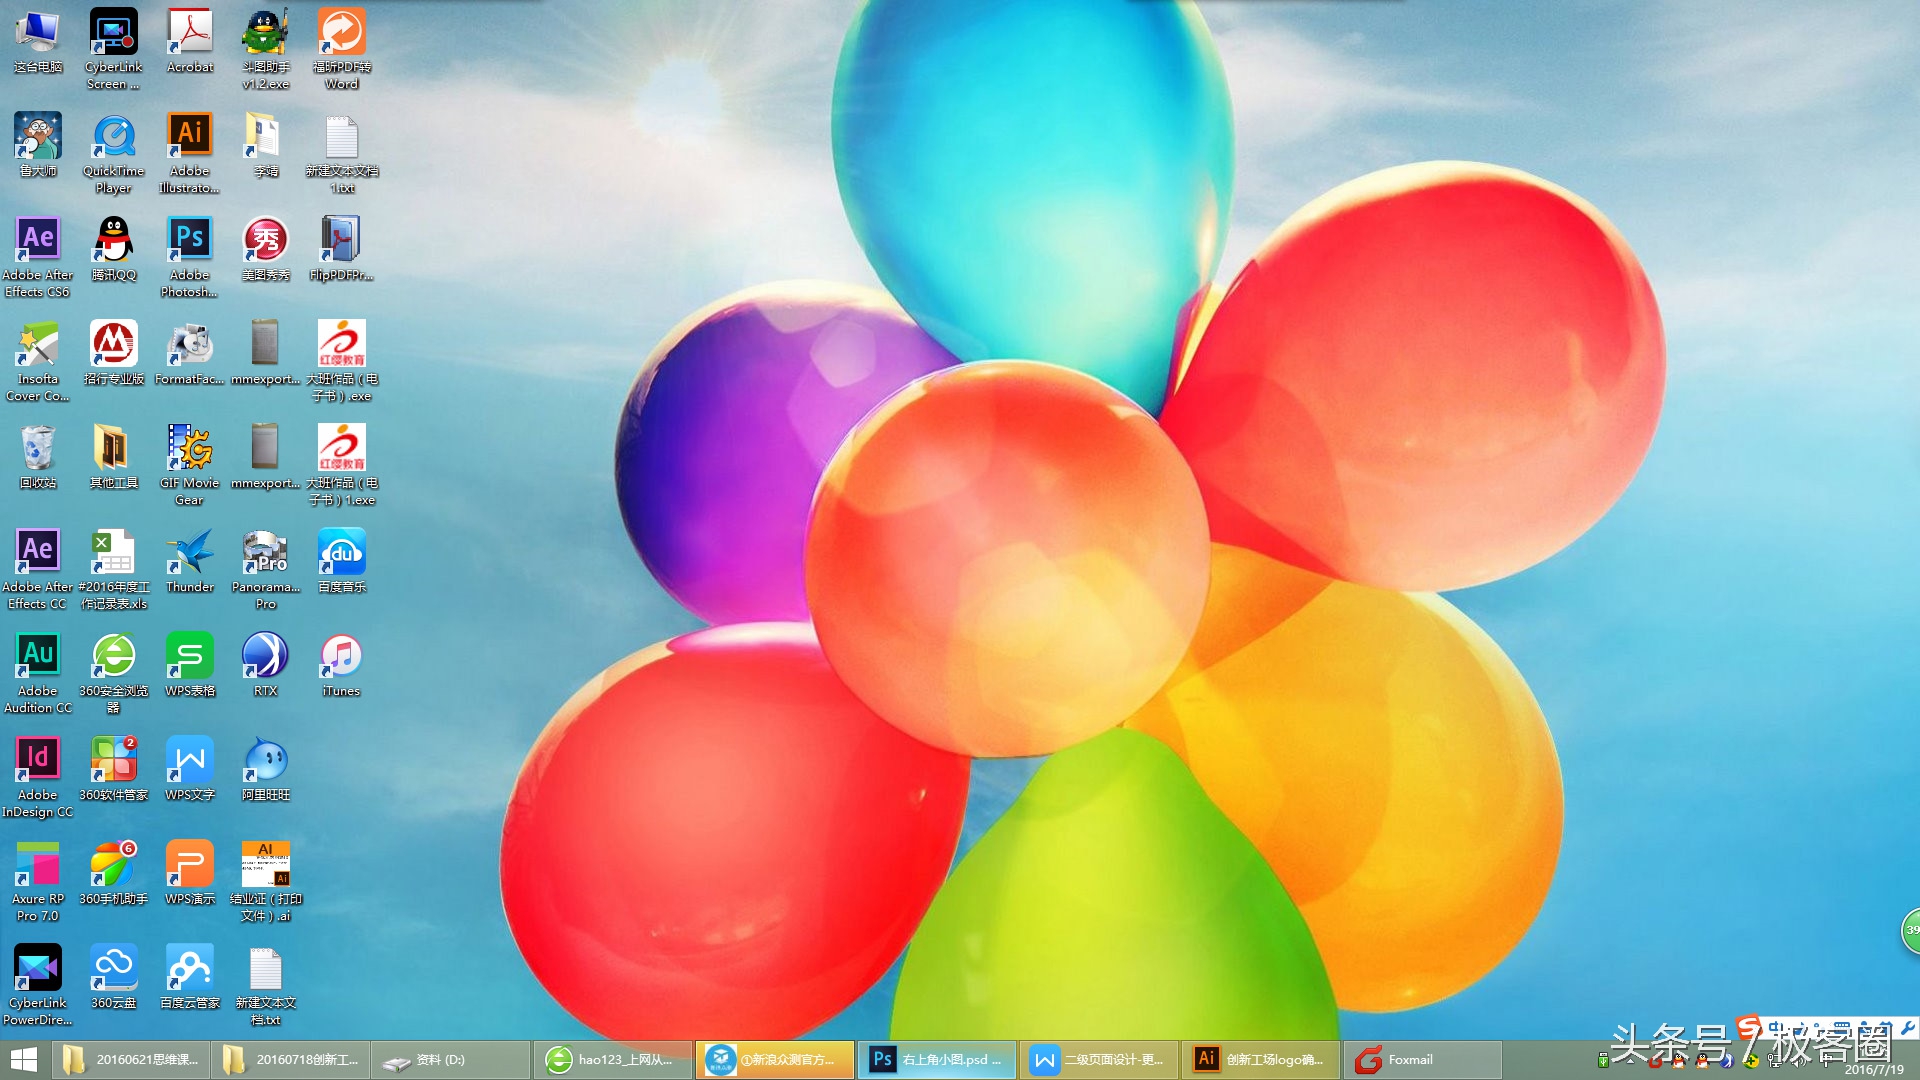The width and height of the screenshot is (1920, 1080).
Task: Select the iTunes desktop icon
Action: [341, 657]
